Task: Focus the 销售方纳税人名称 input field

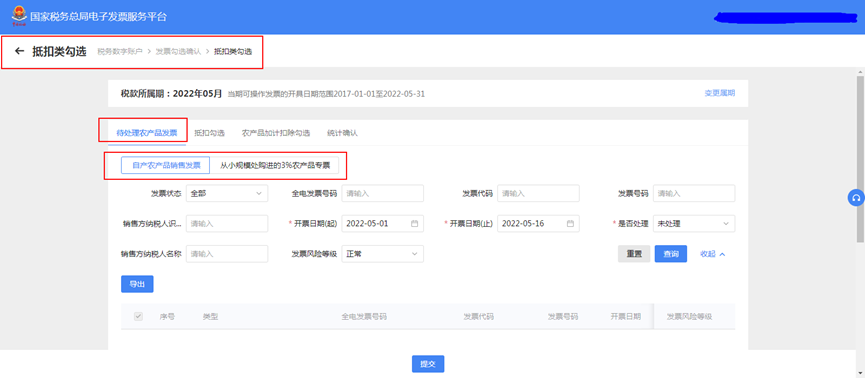Action: (x=227, y=254)
